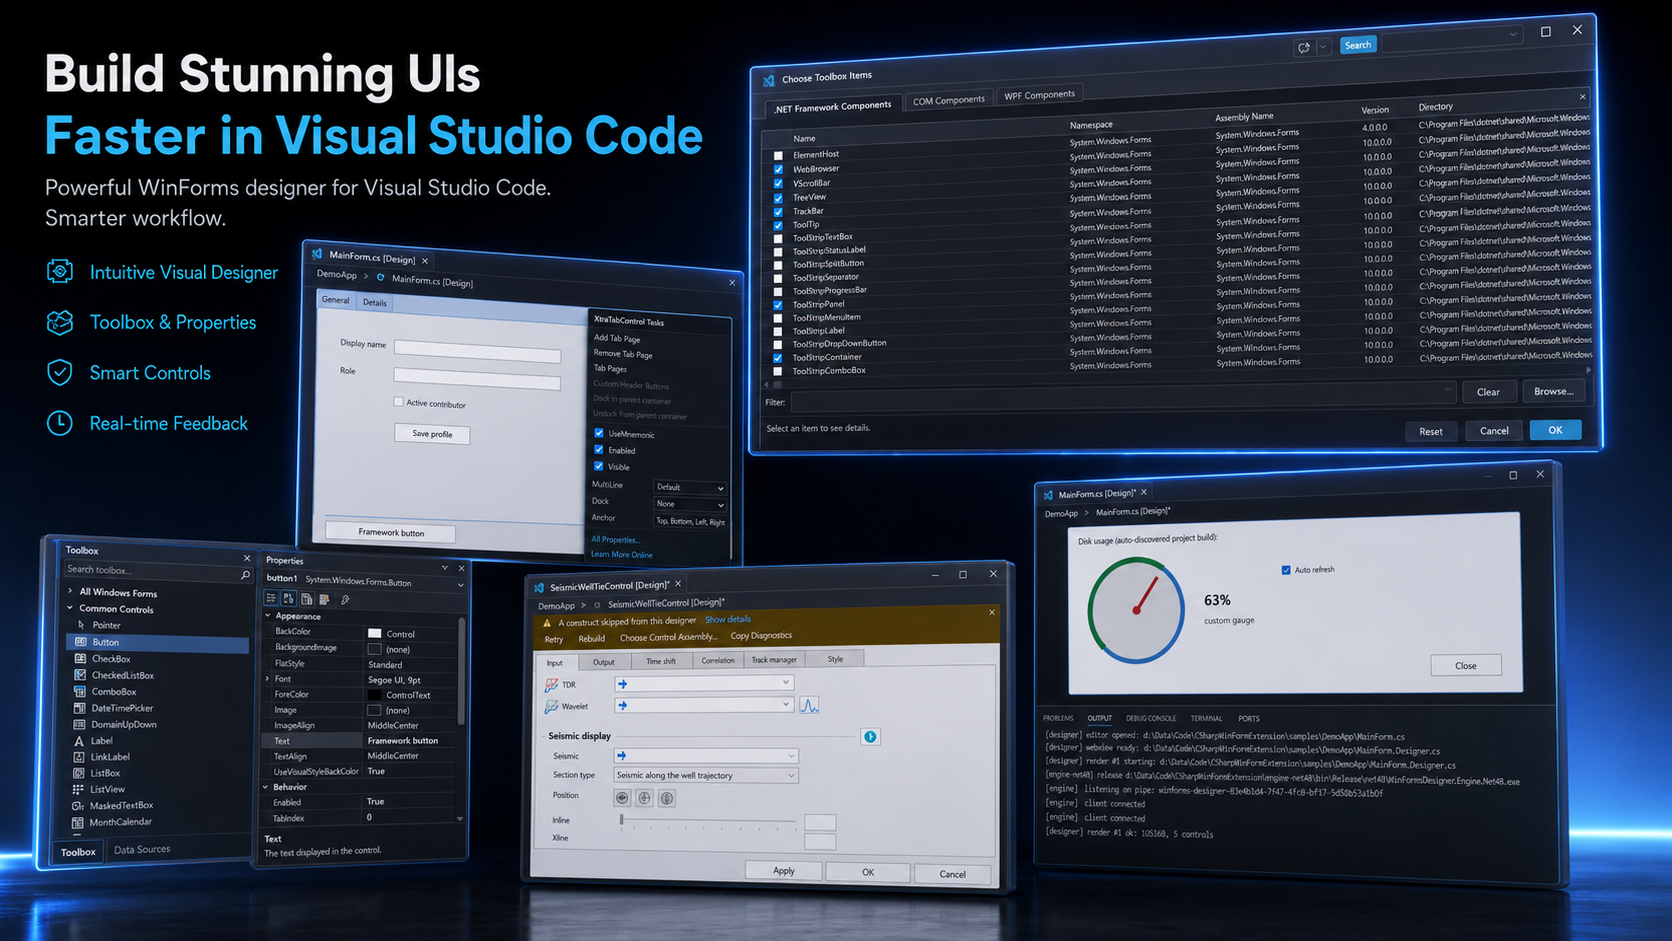Click the Save profile button
This screenshot has width=1672, height=941.
[432, 434]
